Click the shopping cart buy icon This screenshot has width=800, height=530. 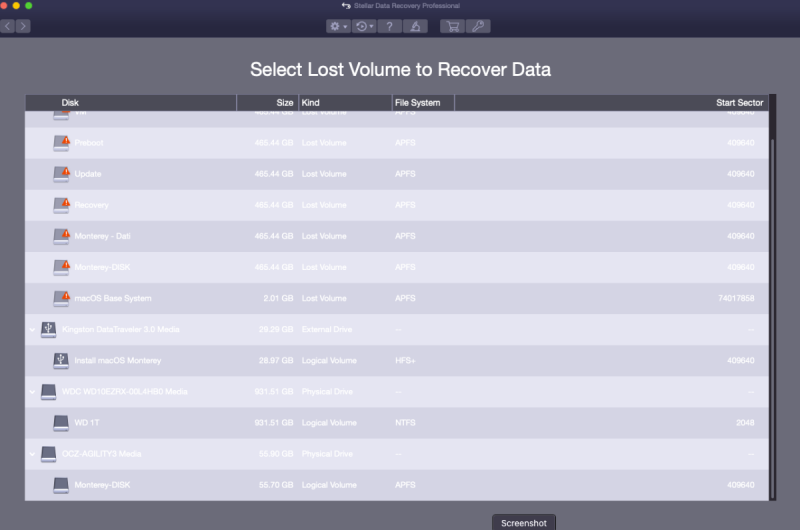point(453,27)
